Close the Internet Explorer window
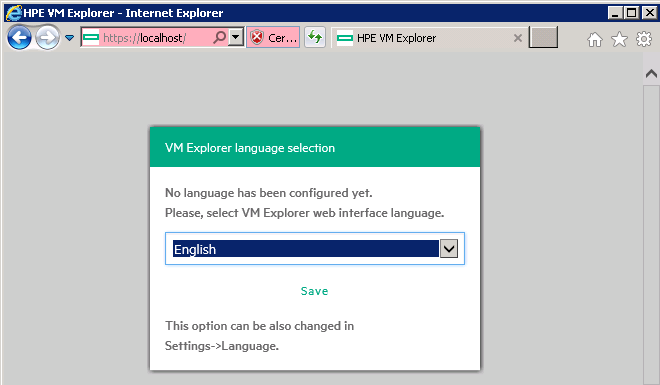 [x=649, y=13]
